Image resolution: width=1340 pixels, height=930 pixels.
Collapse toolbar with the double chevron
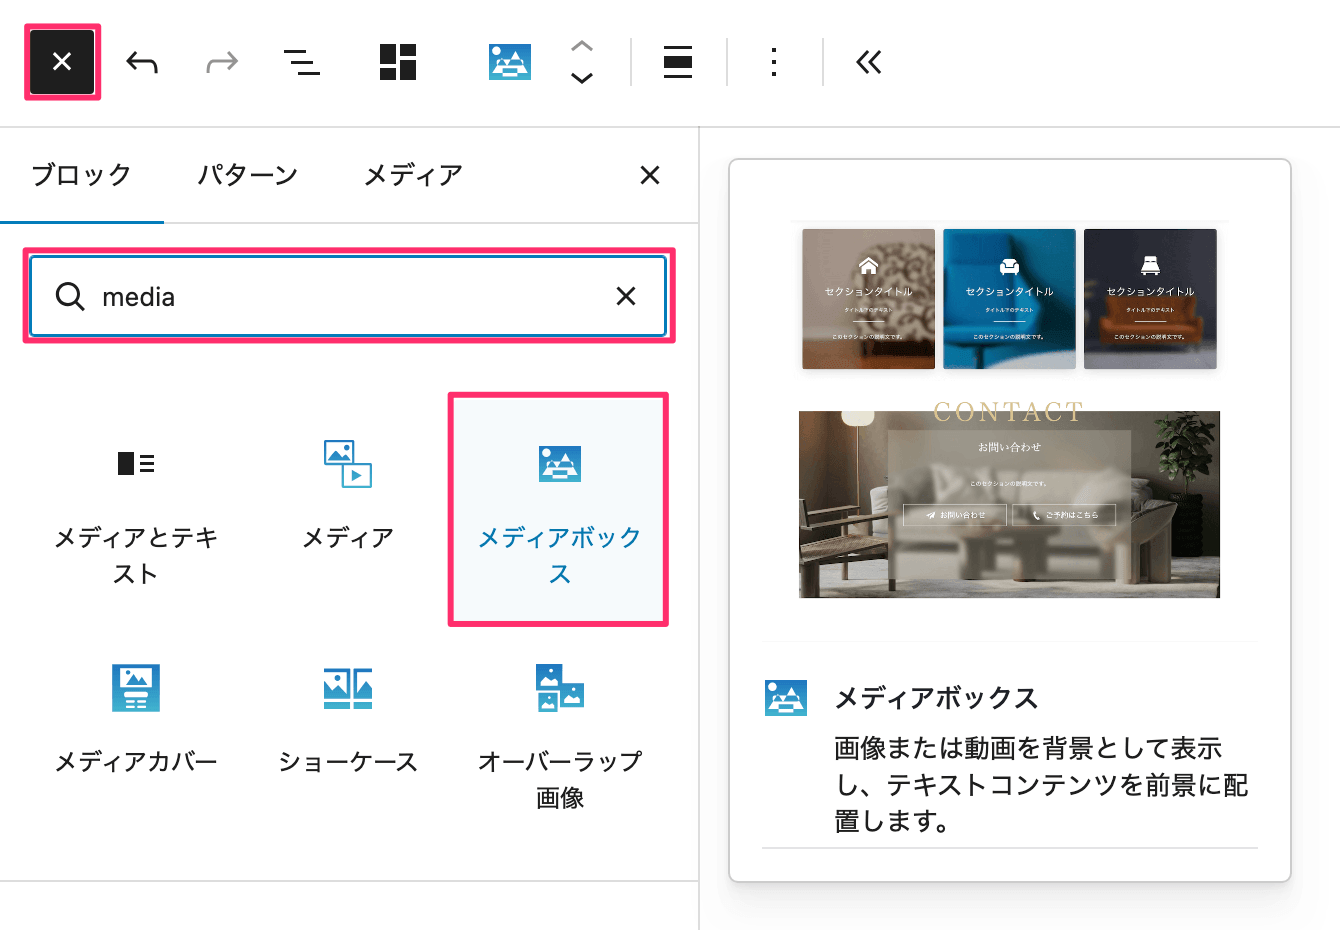point(868,63)
